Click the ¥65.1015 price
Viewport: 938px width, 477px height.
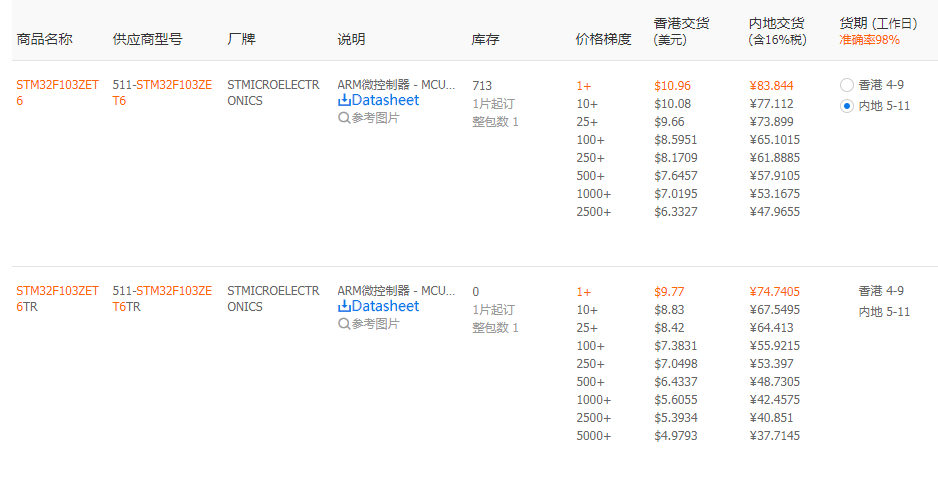(x=775, y=139)
